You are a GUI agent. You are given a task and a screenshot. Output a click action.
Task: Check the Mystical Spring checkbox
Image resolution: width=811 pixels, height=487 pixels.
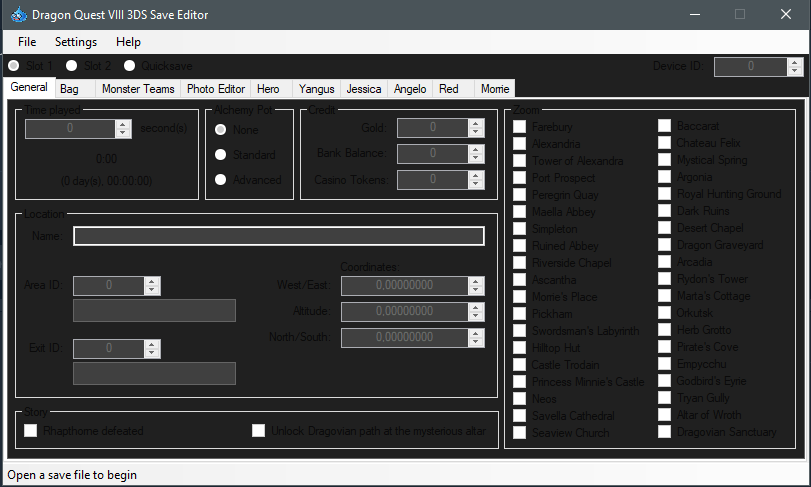point(665,160)
